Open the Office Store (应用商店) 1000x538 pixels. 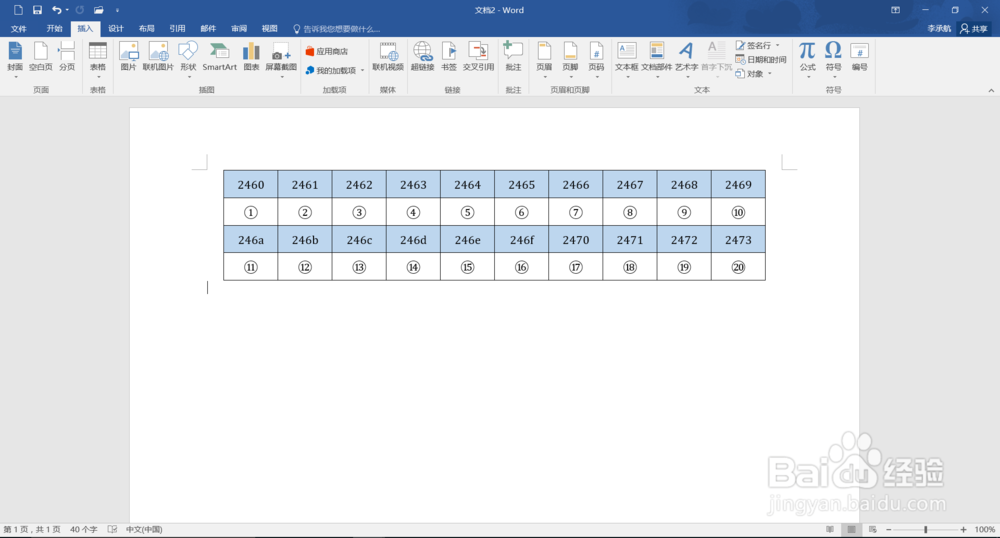[327, 51]
